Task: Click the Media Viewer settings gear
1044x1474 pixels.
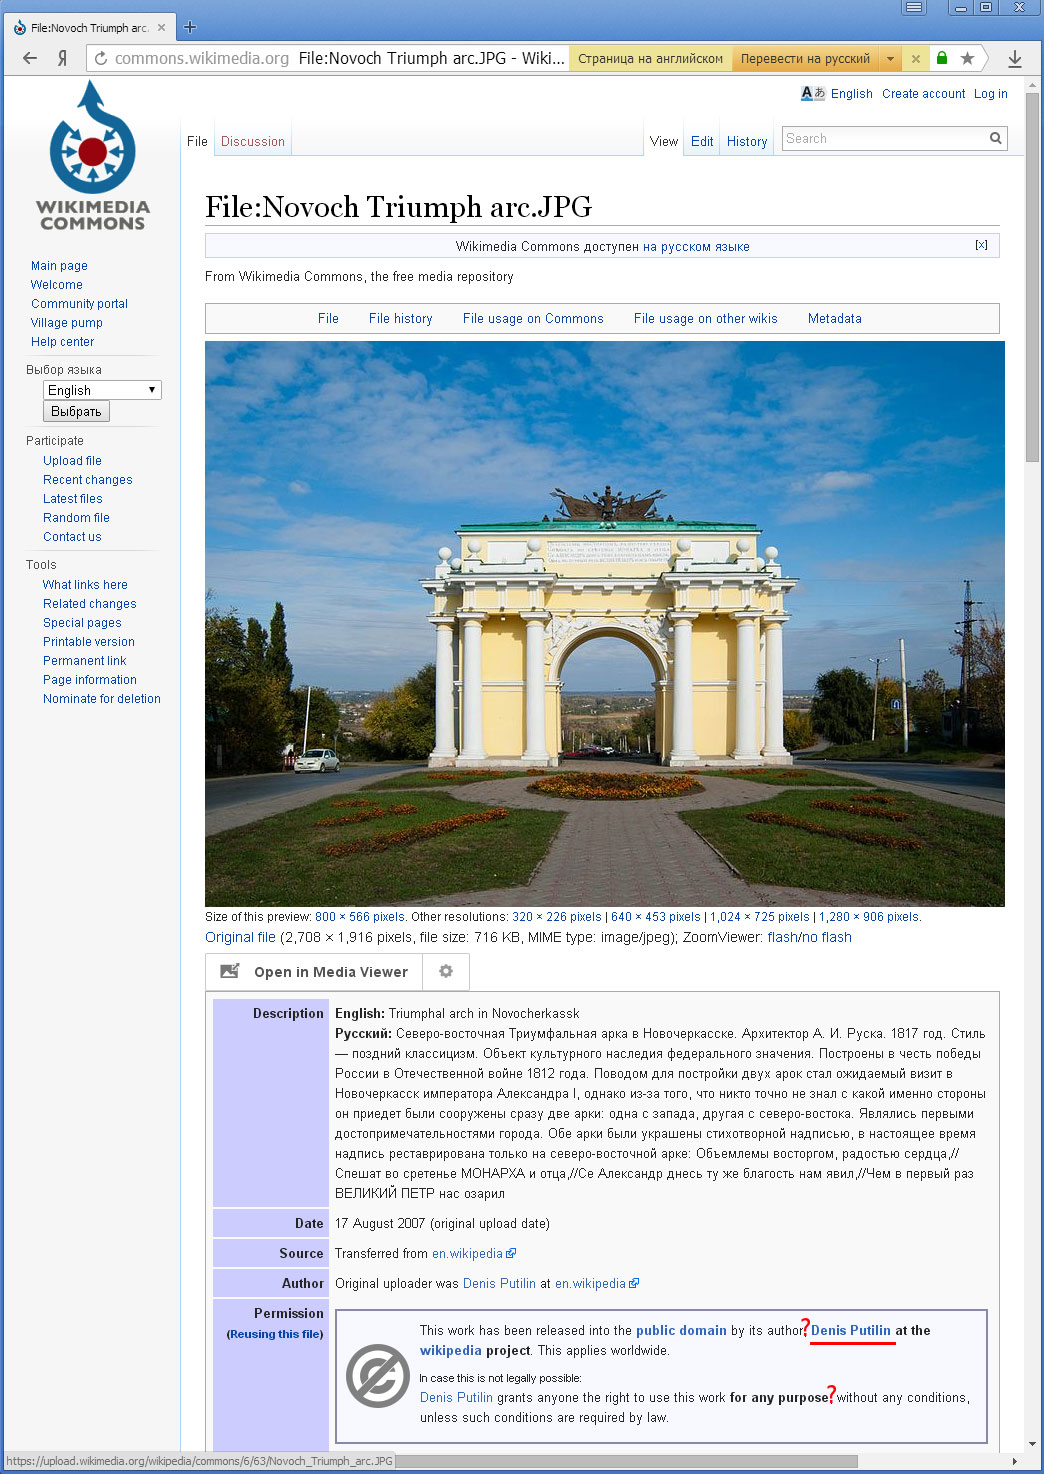Action: click(x=446, y=971)
